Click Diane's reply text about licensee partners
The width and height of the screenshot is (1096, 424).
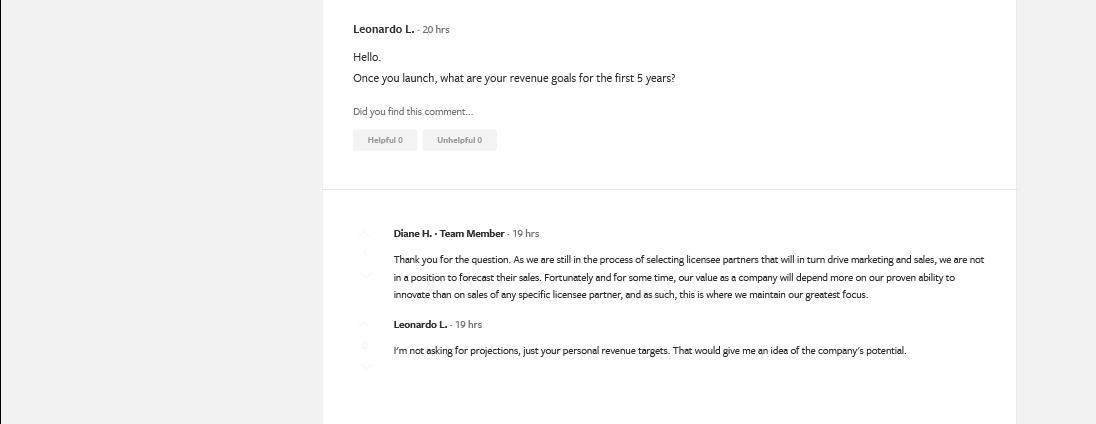[x=688, y=277]
